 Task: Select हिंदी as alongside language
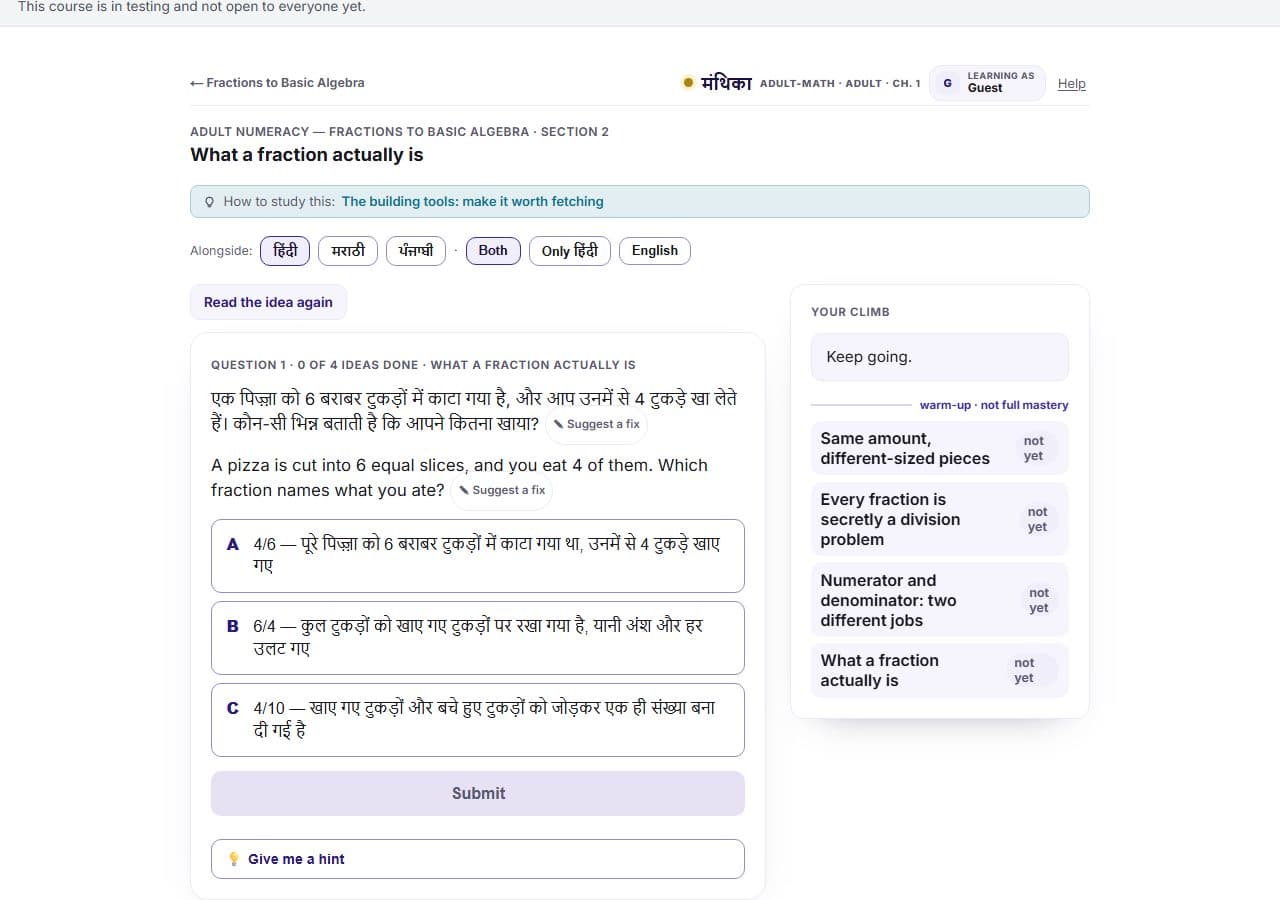285,251
